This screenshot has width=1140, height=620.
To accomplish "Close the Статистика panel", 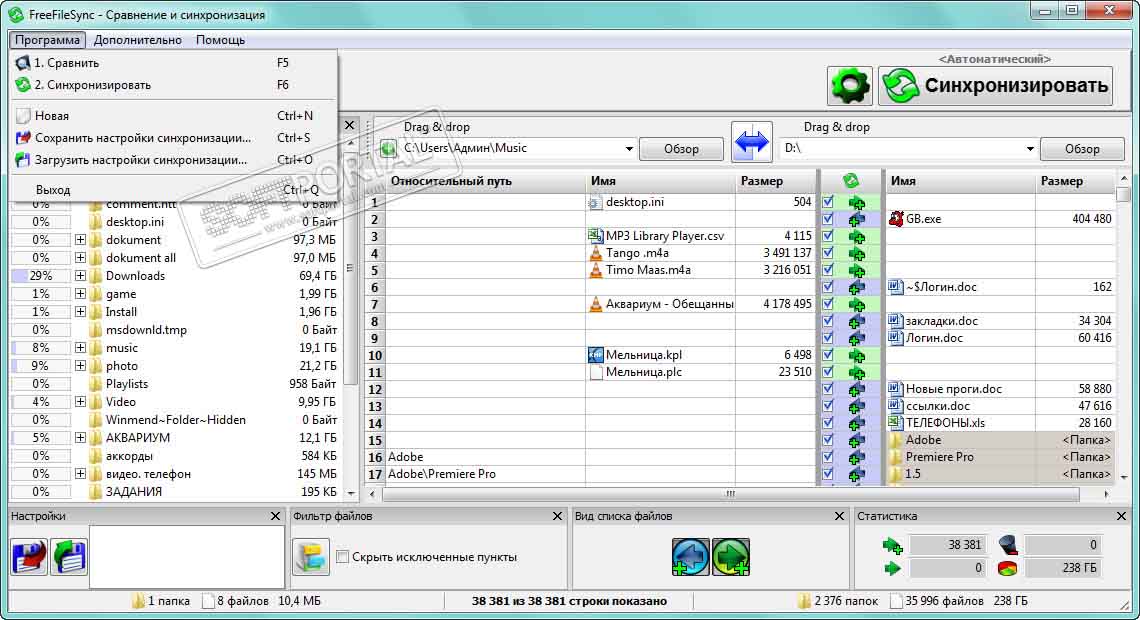I will [1121, 516].
